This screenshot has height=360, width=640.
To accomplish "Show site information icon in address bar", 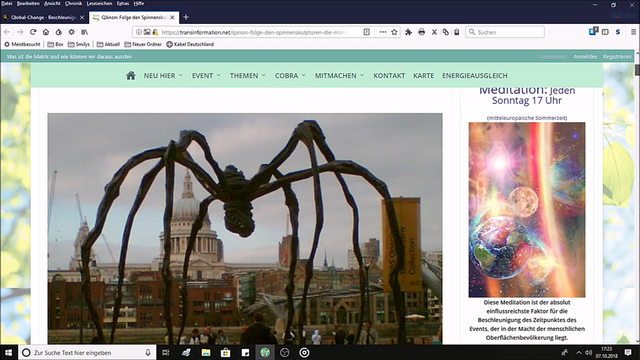I will [x=139, y=32].
